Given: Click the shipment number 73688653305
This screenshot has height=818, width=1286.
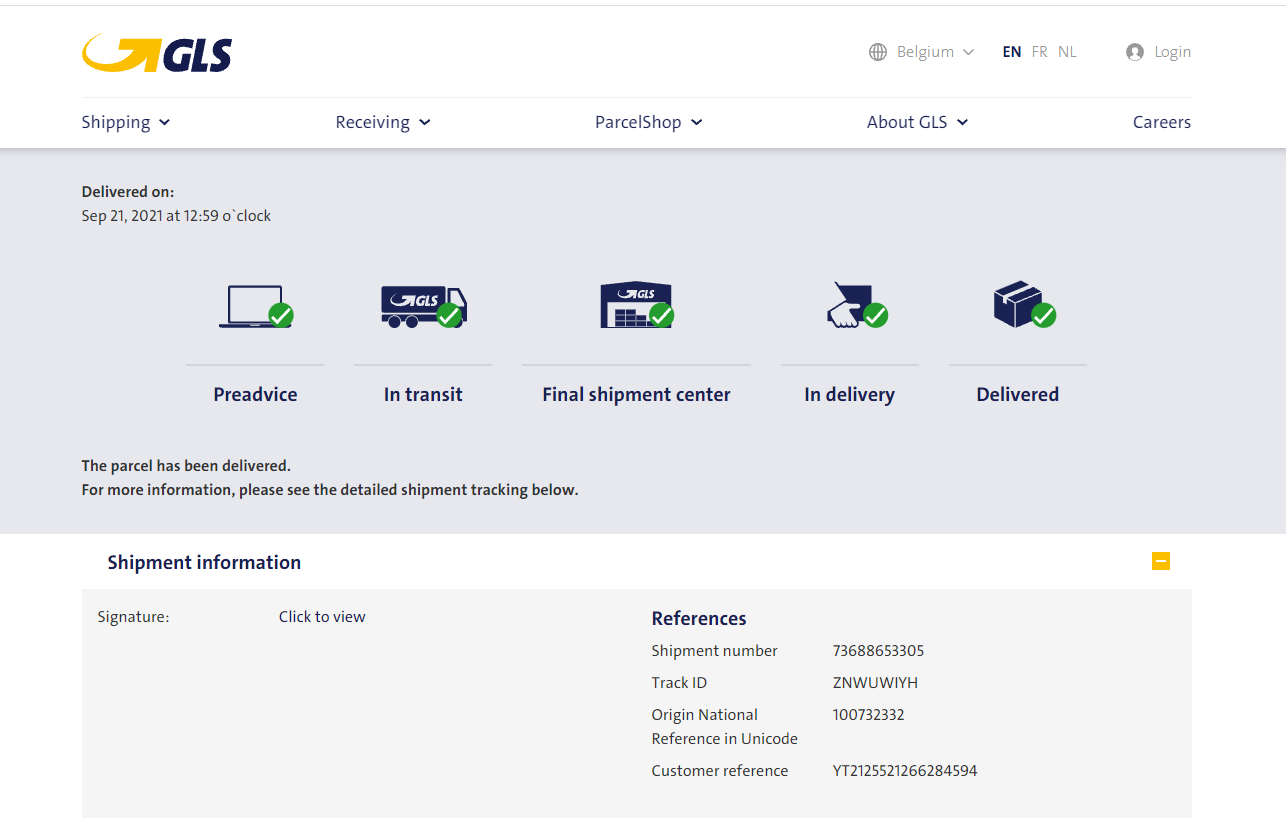Looking at the screenshot, I should pyautogui.click(x=878, y=651).
